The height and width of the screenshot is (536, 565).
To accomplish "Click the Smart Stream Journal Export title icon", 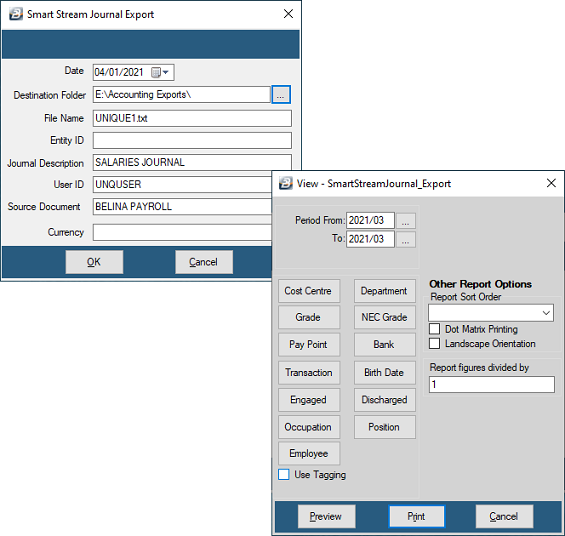I will (16, 14).
